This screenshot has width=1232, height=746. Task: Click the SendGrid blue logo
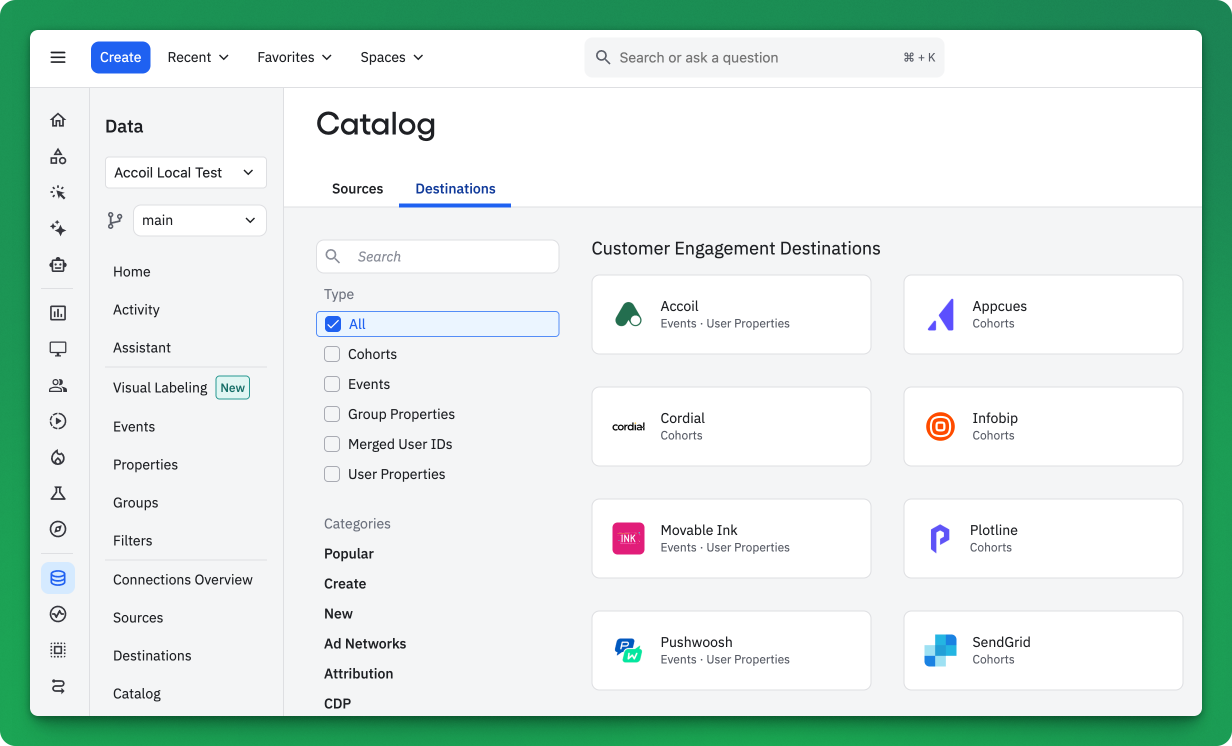click(940, 650)
